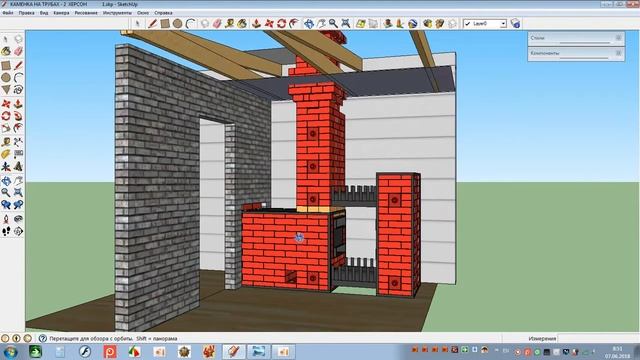Open the Вид menu
Image resolution: width=640 pixels, height=360 pixels.
(x=44, y=13)
